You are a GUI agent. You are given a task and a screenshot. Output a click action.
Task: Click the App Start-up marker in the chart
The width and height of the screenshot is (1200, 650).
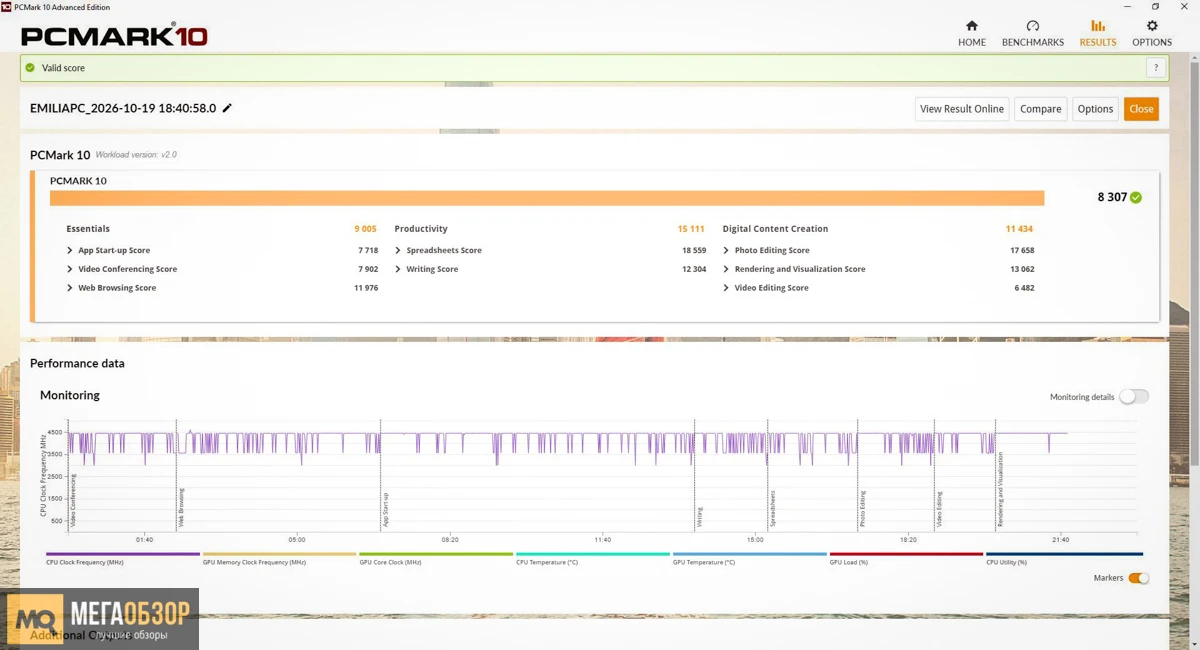coord(385,509)
